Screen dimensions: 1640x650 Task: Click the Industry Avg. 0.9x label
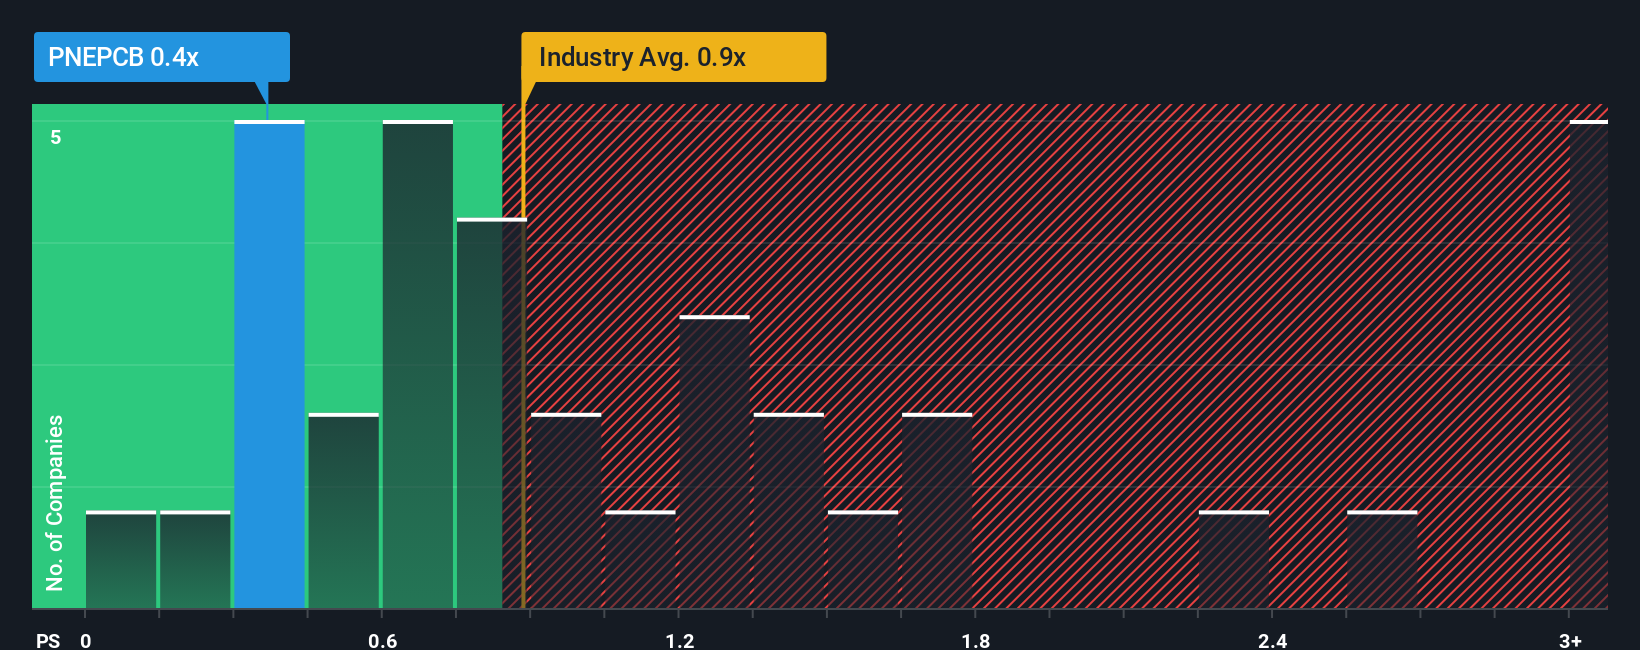(x=673, y=57)
